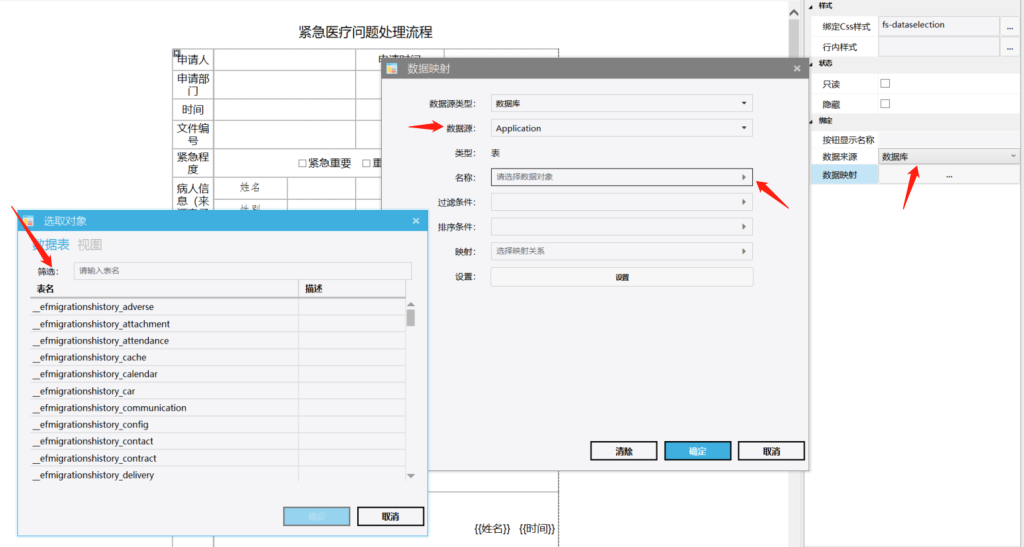Click the form title 紧急医疗问题处理流程
The height and width of the screenshot is (547, 1024).
(365, 32)
